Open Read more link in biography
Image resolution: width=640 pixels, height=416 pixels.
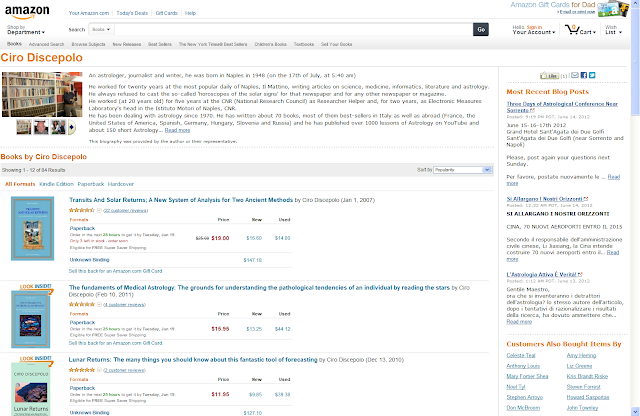click(x=177, y=130)
